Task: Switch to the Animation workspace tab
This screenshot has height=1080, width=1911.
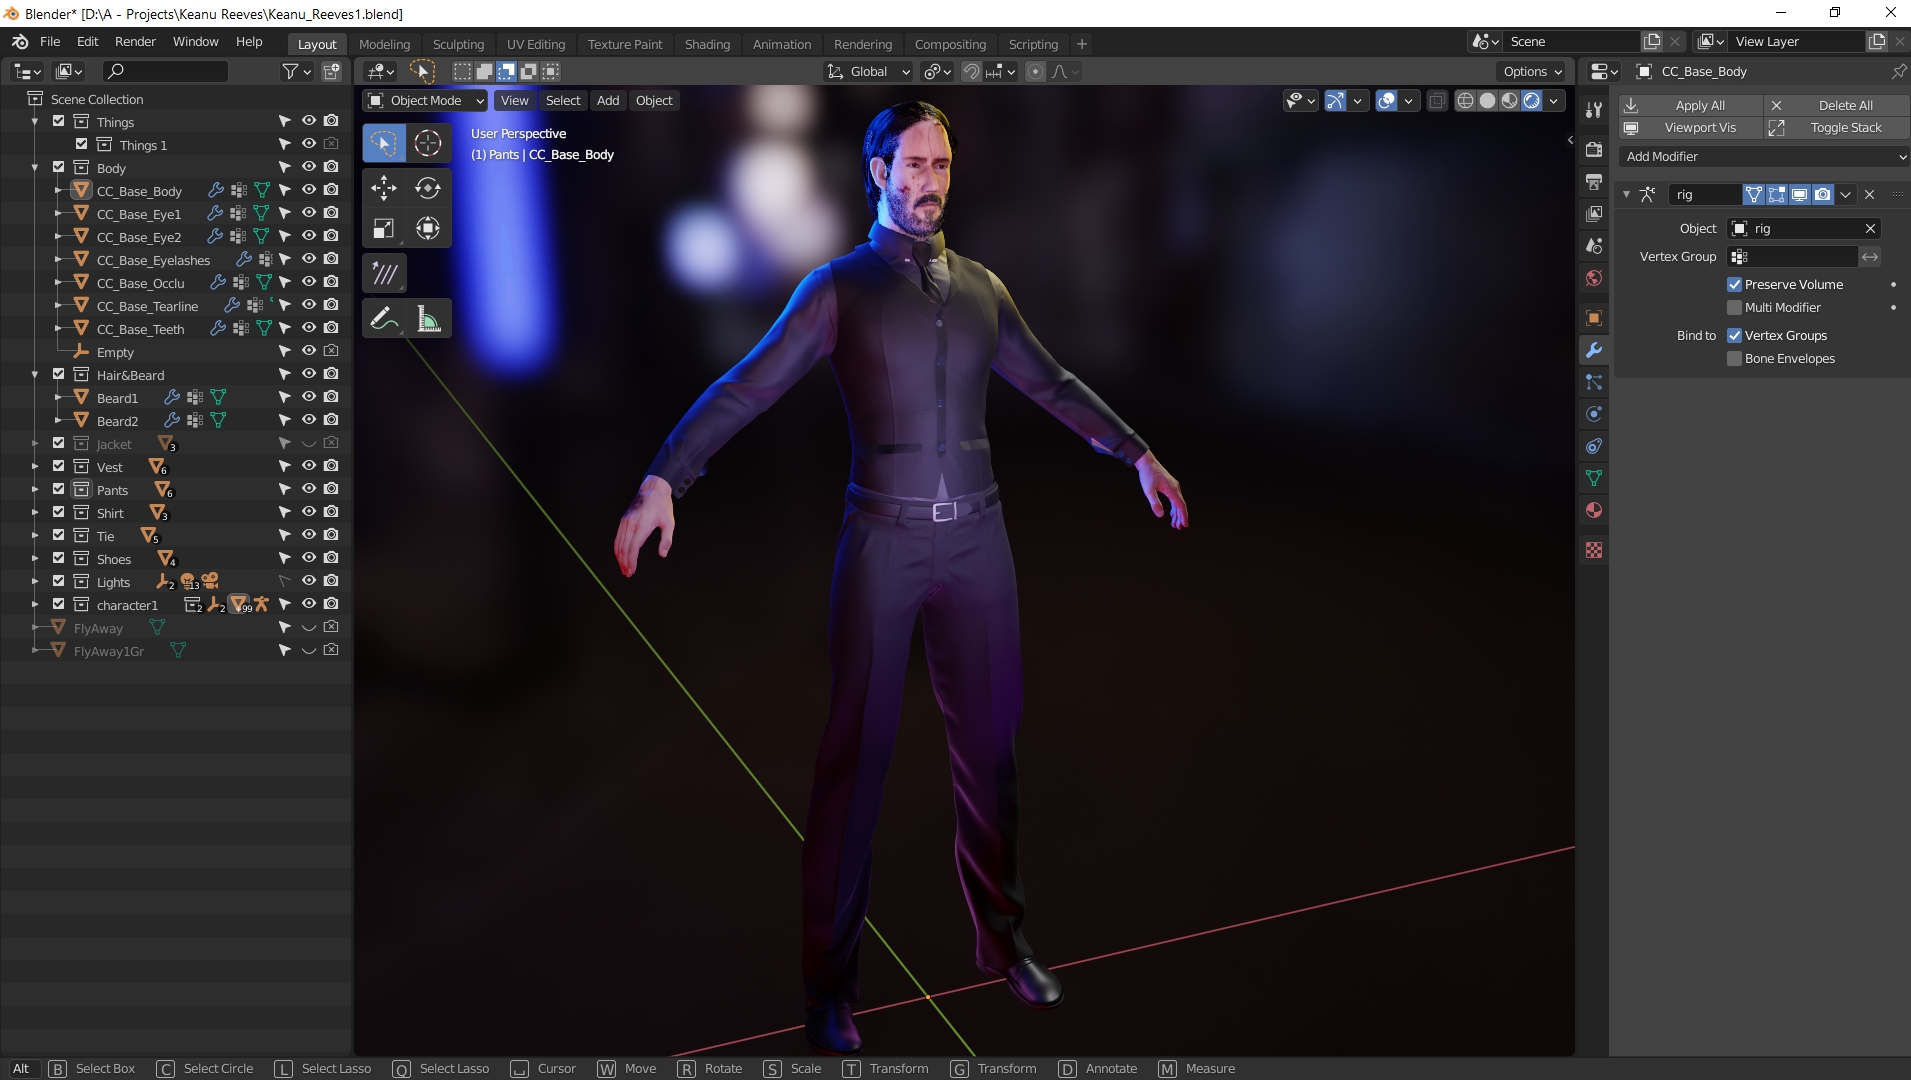Action: coord(782,44)
